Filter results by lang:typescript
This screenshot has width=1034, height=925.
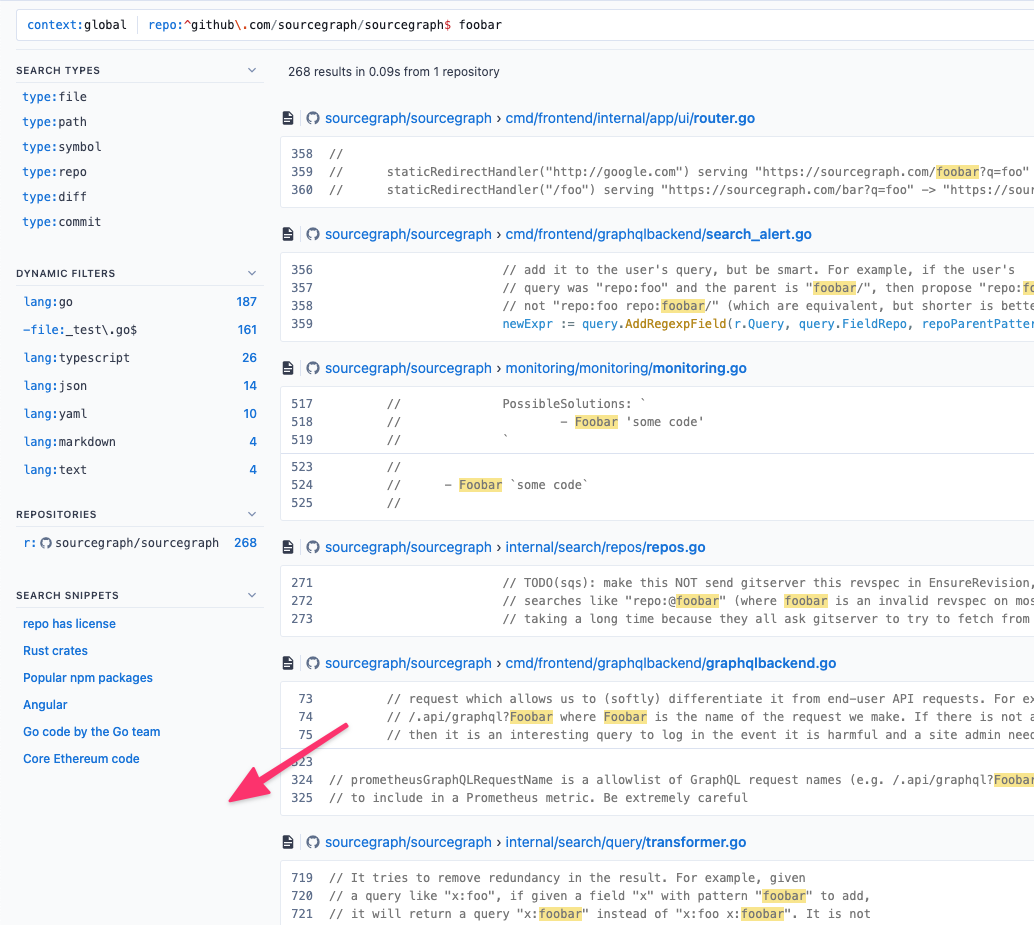(x=140, y=358)
